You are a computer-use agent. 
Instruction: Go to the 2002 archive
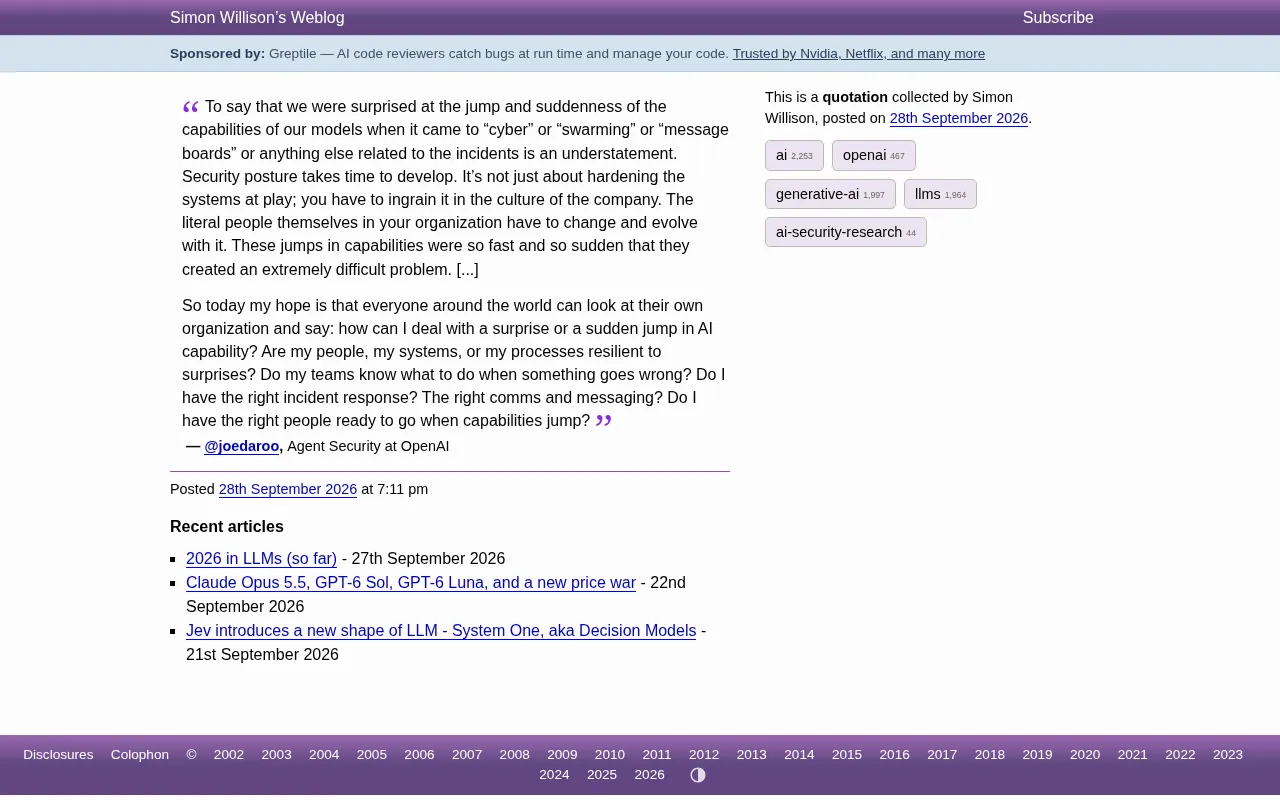(x=229, y=755)
